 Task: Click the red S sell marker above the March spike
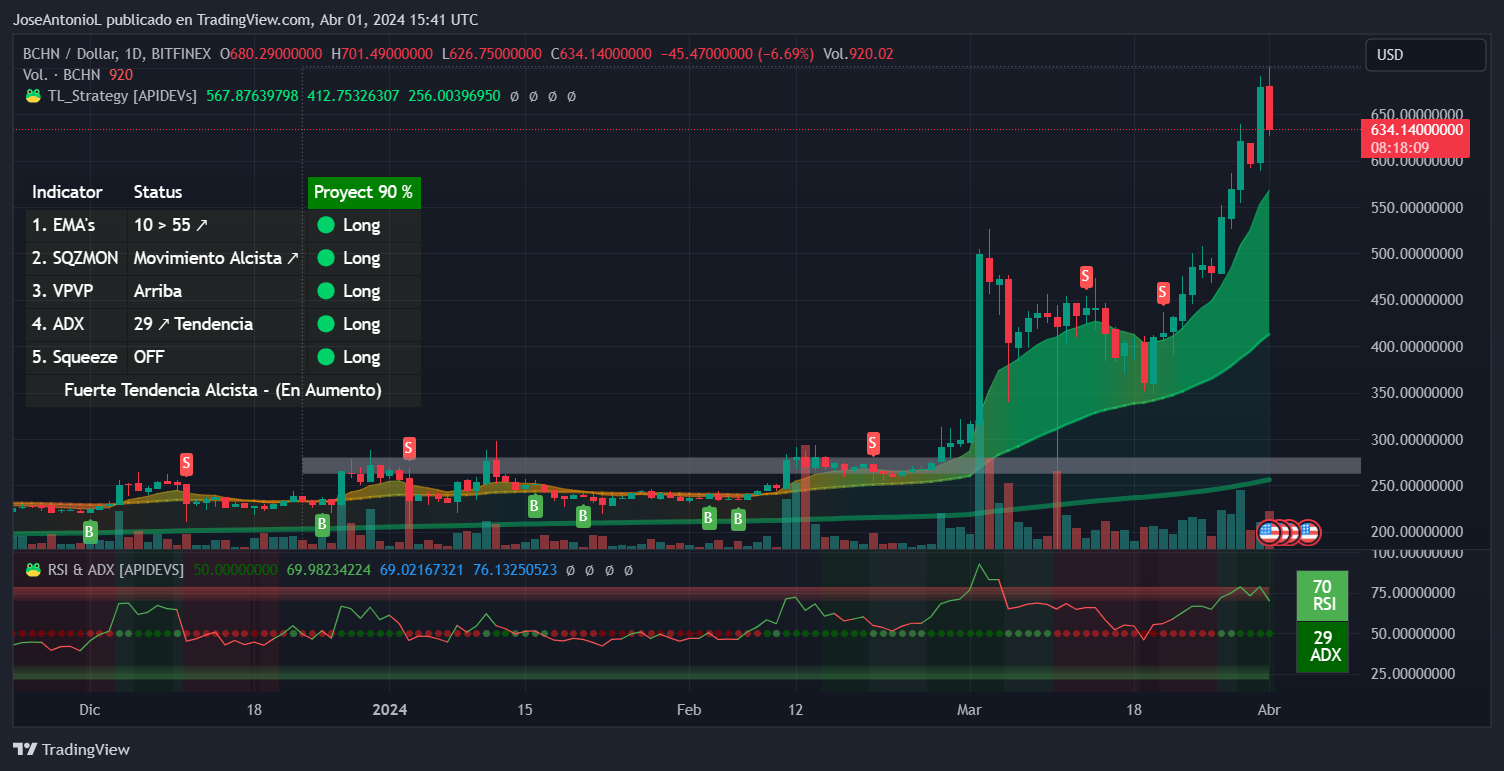click(x=1086, y=277)
